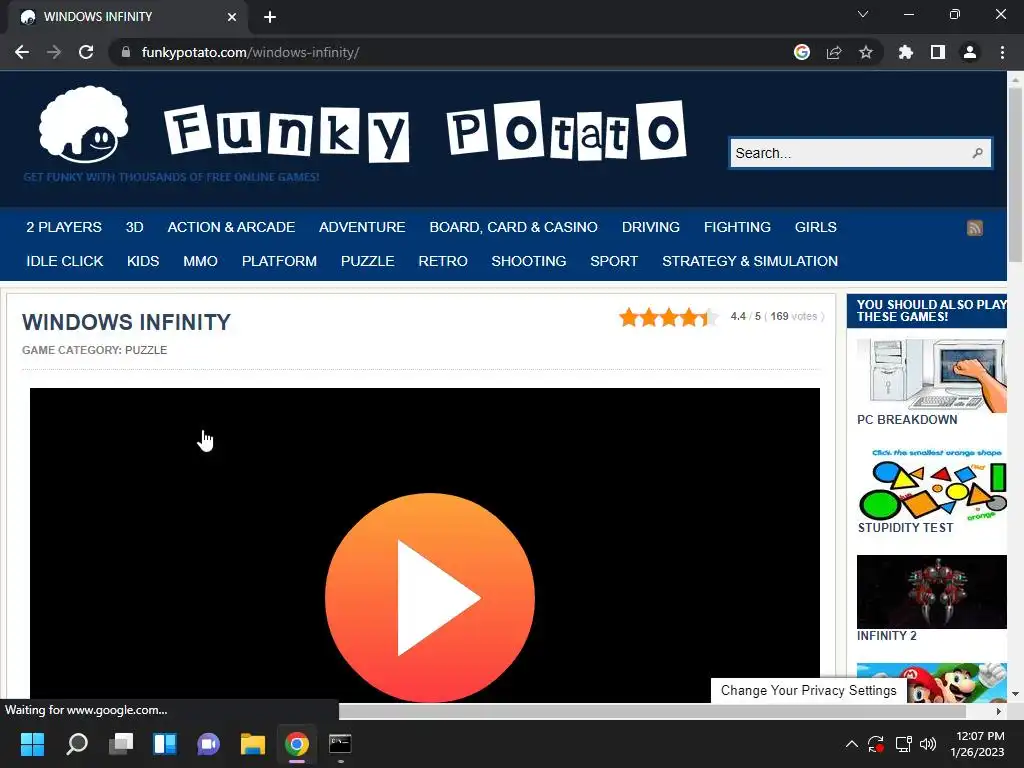
Task: Browse the SPORT category
Action: 614,261
